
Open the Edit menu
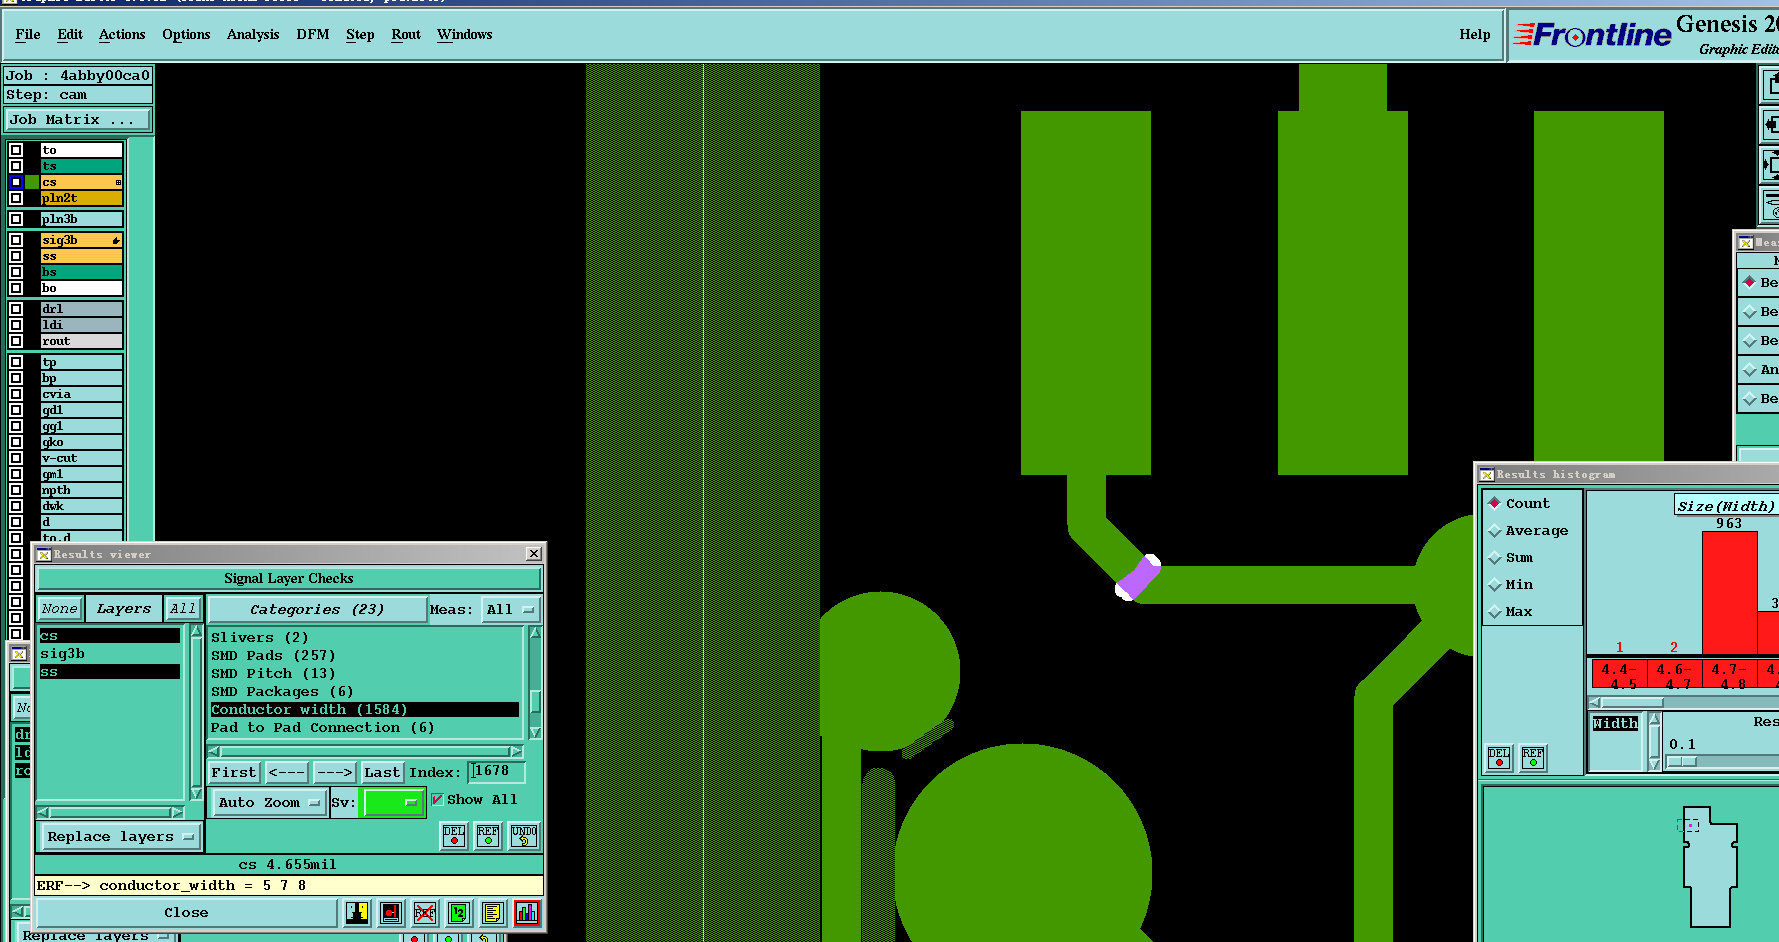pos(70,34)
